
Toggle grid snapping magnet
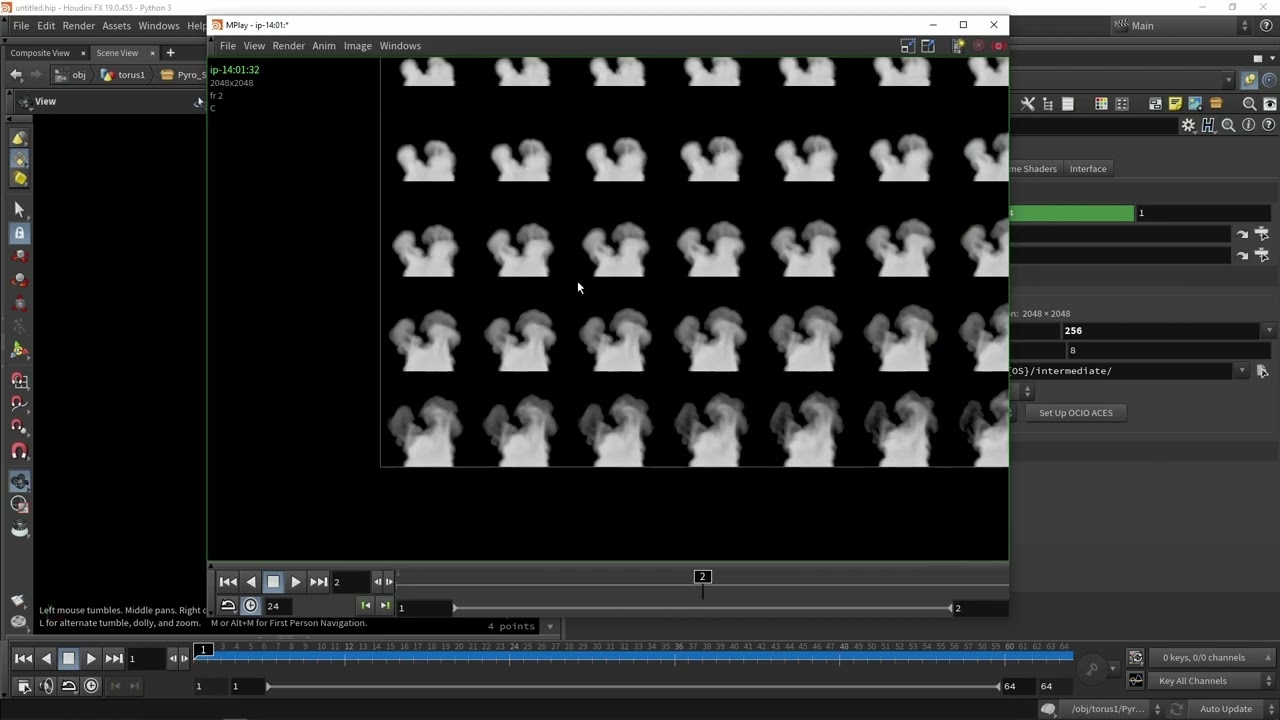pyautogui.click(x=19, y=381)
